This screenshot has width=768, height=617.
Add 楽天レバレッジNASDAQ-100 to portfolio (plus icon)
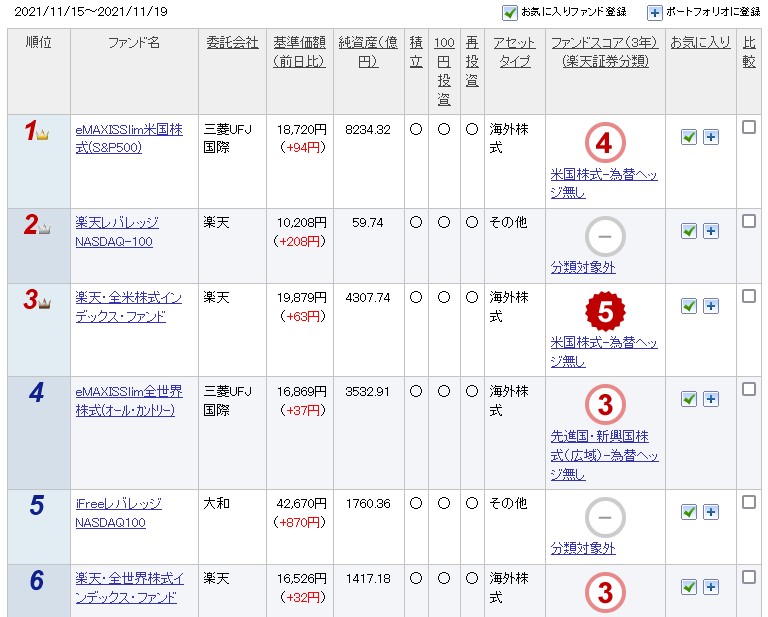711,231
